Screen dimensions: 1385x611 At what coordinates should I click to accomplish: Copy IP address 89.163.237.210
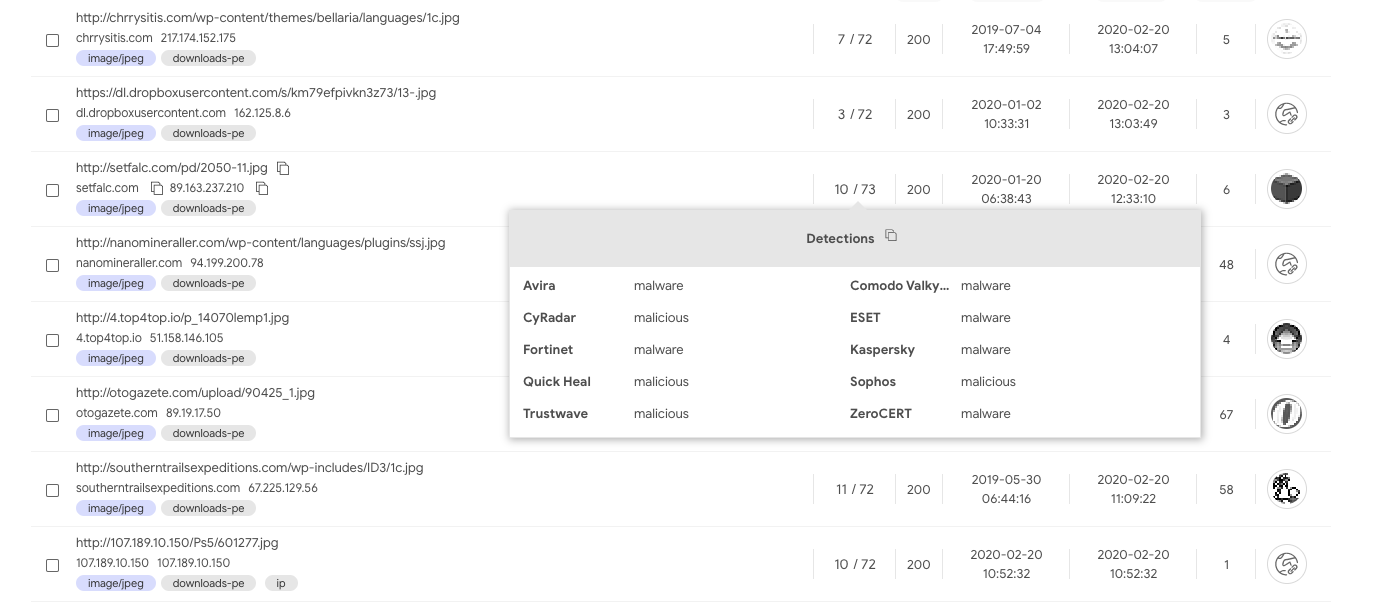tap(262, 188)
